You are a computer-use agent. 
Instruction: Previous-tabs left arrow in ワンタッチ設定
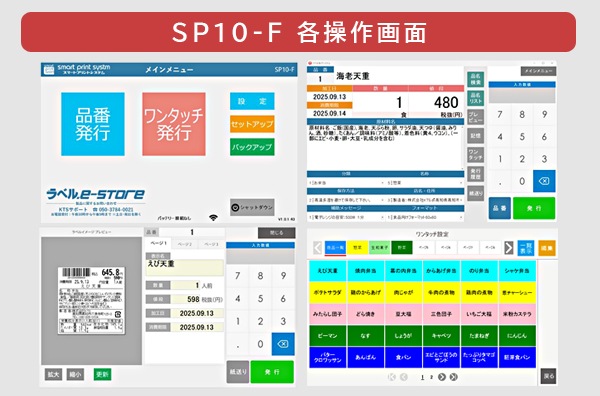[318, 248]
